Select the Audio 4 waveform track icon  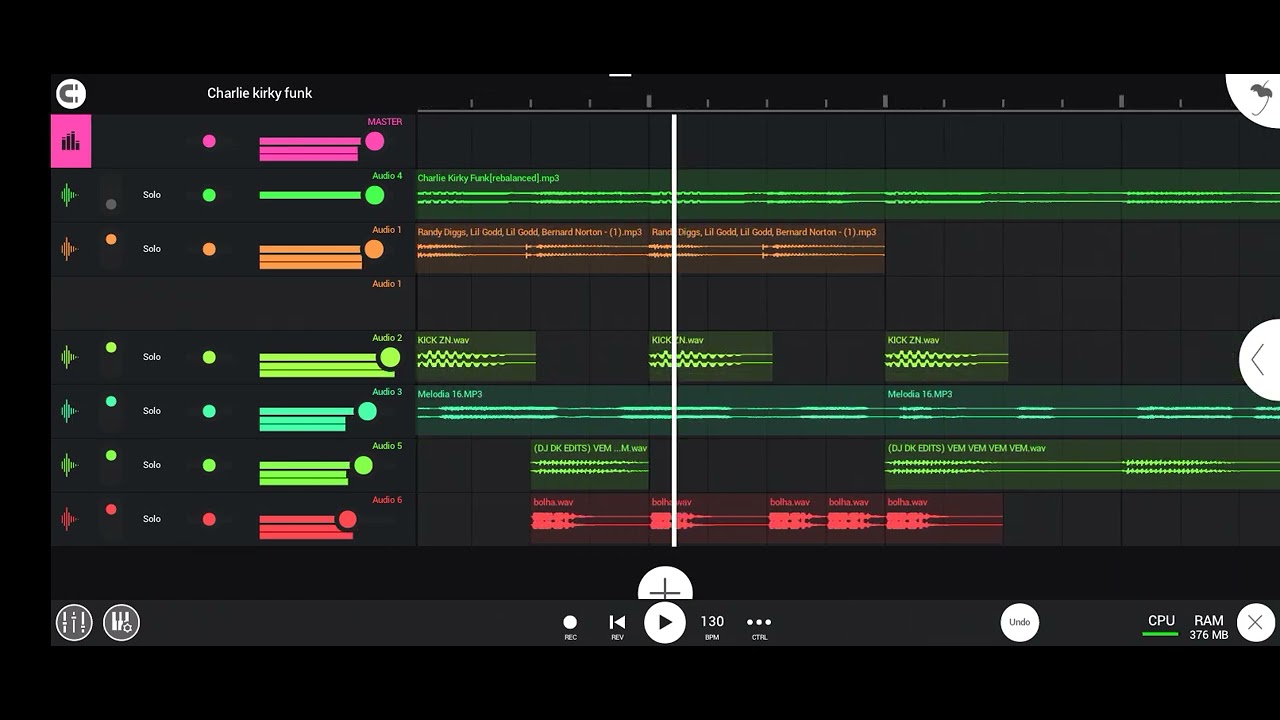(69, 195)
